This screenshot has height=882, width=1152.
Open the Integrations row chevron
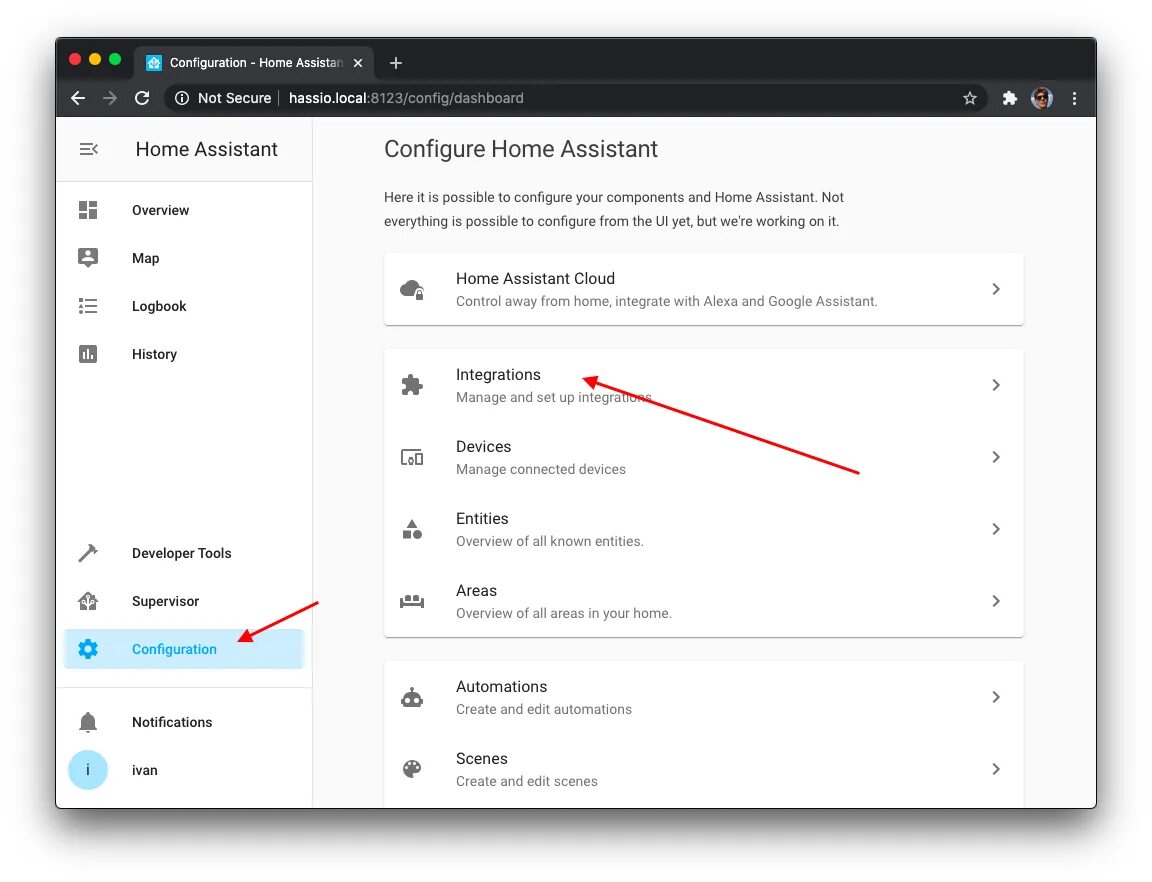click(x=996, y=385)
